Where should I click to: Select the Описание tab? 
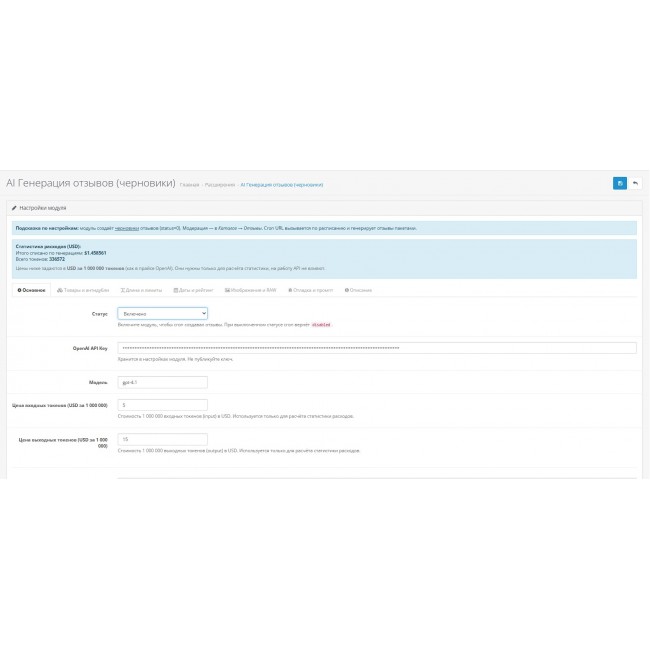[x=358, y=290]
